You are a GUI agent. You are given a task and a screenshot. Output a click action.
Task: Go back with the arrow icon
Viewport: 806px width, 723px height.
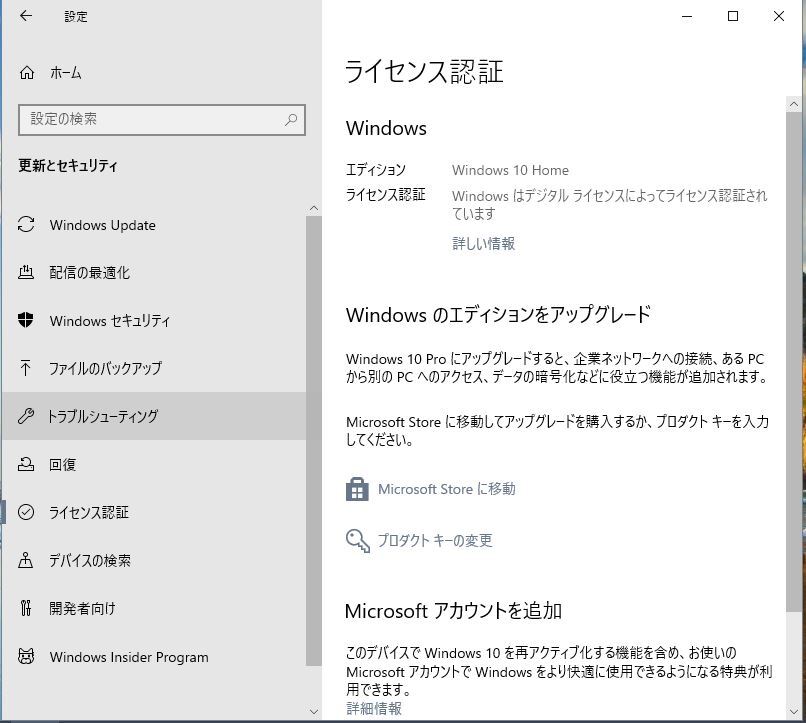tap(25, 16)
